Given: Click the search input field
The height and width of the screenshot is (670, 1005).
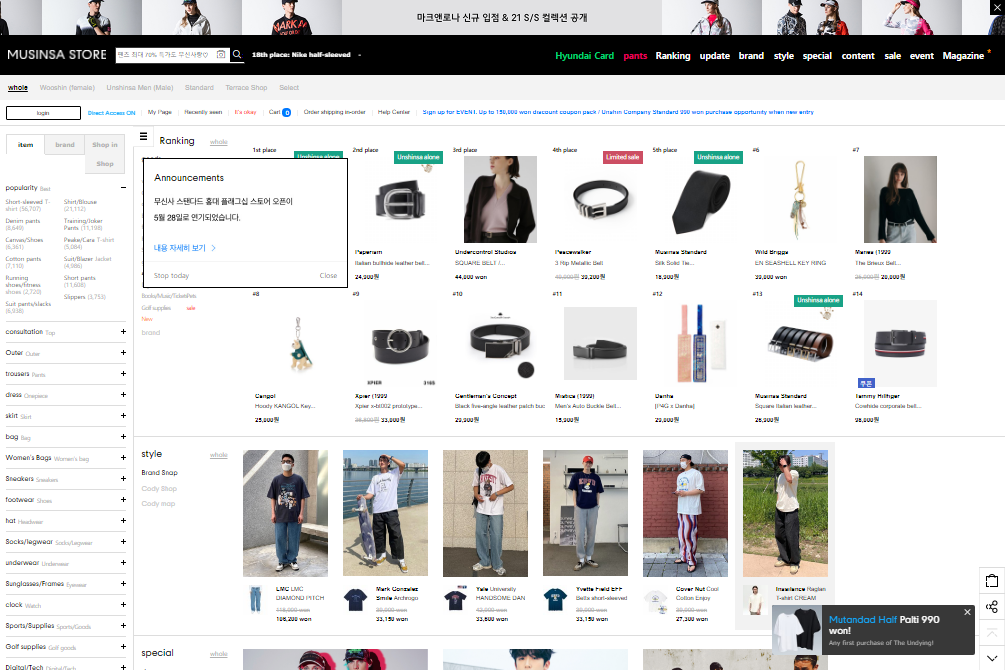Looking at the screenshot, I should [x=165, y=55].
